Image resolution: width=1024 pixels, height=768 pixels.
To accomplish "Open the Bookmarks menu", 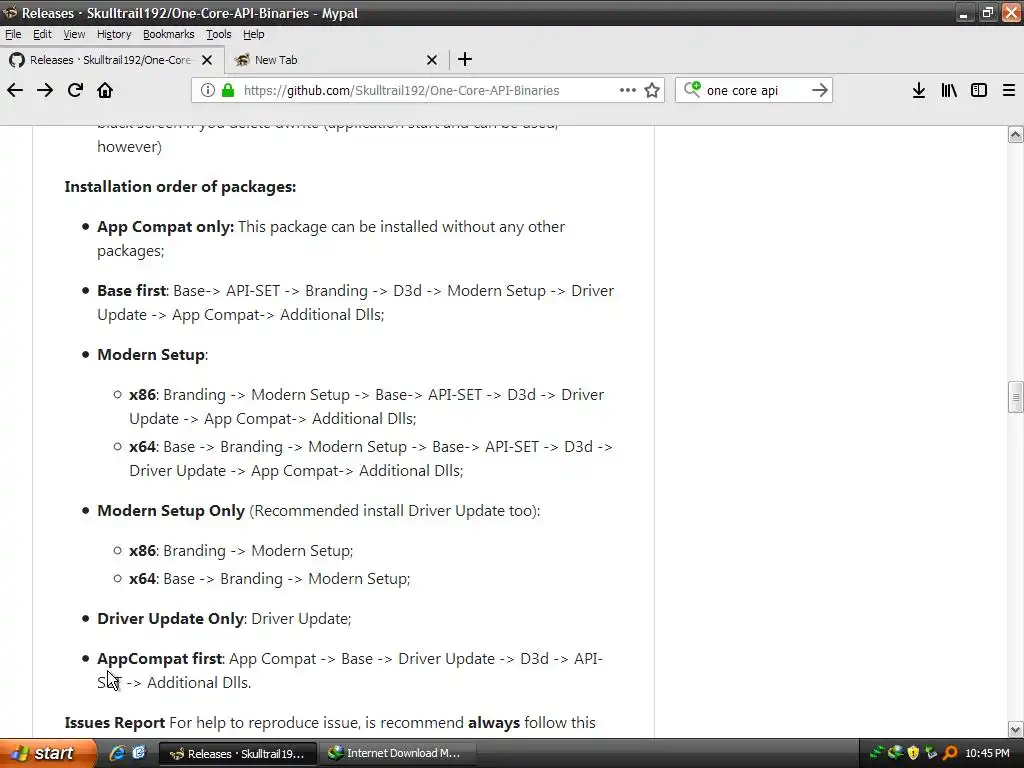I will [x=168, y=34].
